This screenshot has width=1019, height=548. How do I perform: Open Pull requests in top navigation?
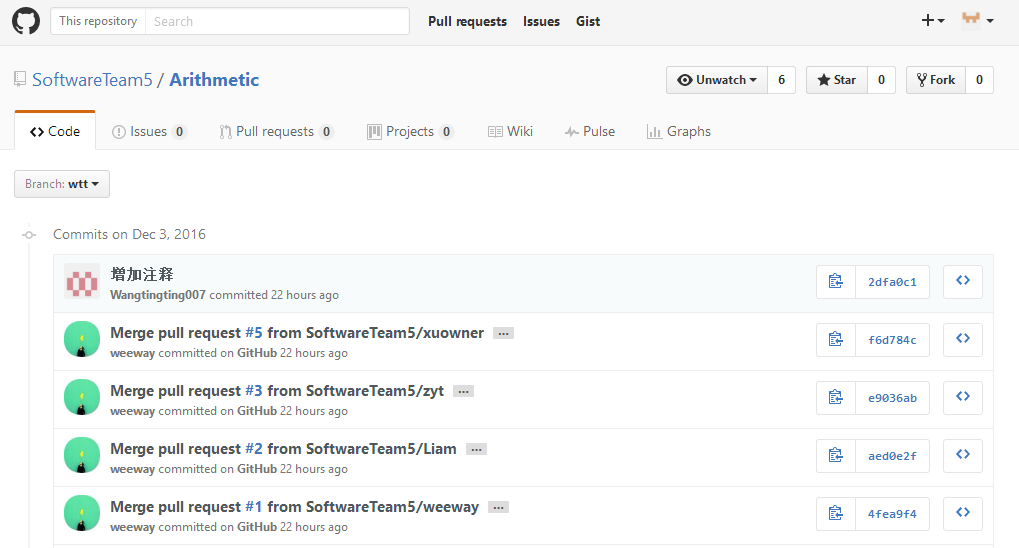(467, 21)
